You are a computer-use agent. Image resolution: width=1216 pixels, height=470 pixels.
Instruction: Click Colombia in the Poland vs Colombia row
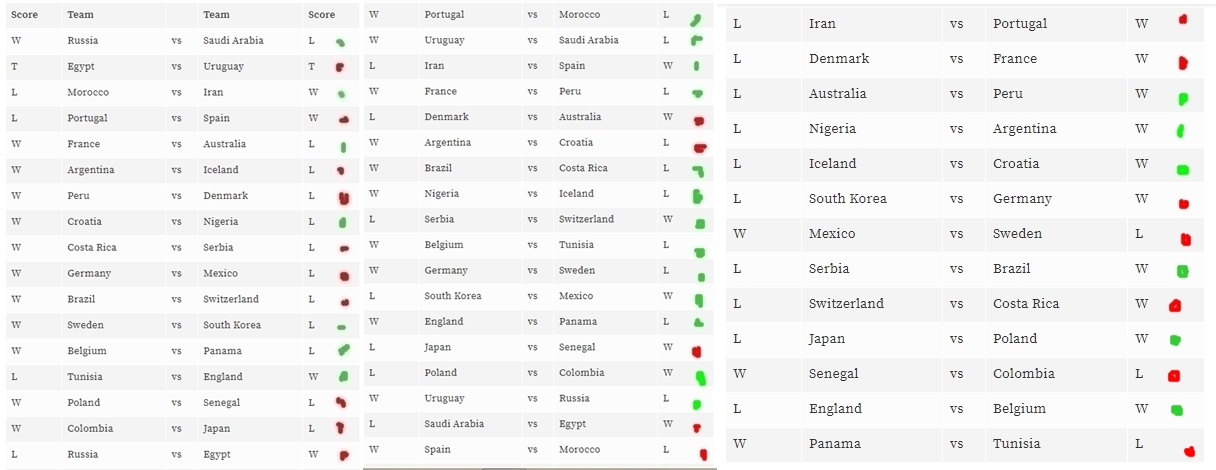point(581,372)
